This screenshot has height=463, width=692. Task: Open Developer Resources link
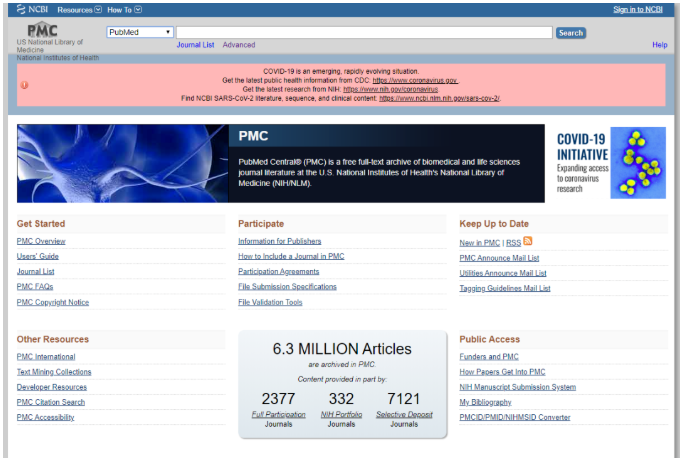tap(52, 387)
